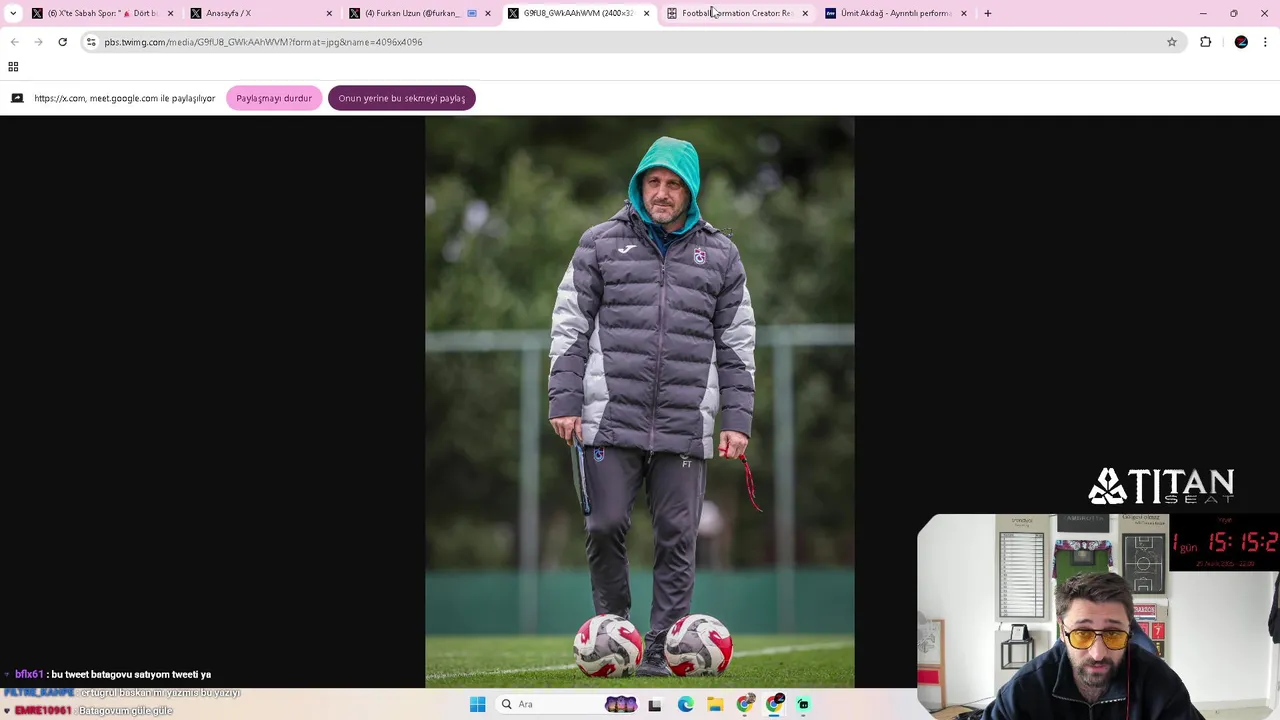Launch Microsoft Edge from taskbar
The image size is (1280, 720).
click(685, 704)
